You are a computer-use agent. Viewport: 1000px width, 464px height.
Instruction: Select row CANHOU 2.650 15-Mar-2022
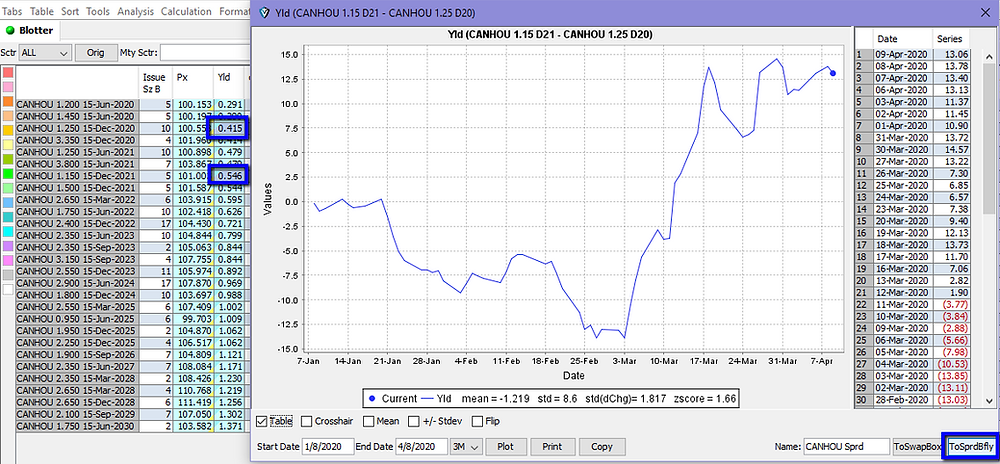pos(77,201)
